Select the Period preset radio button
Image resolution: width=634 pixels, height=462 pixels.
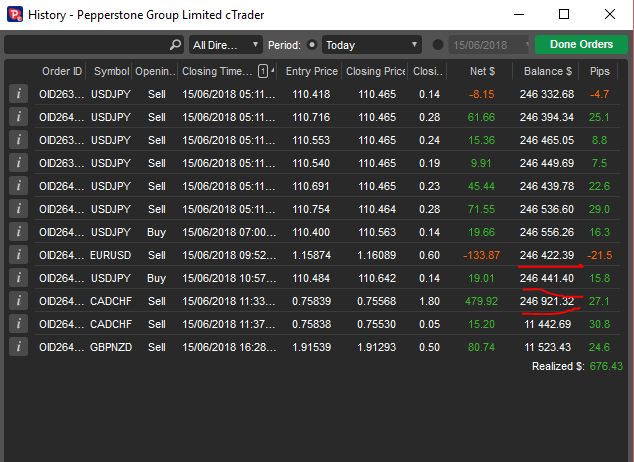click(312, 44)
